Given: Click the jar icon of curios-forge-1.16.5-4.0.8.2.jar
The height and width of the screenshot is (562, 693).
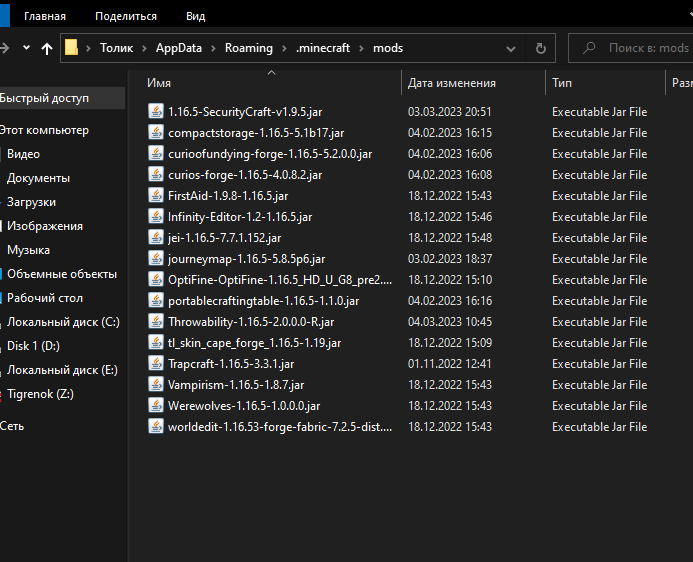Looking at the screenshot, I should click(x=156, y=174).
